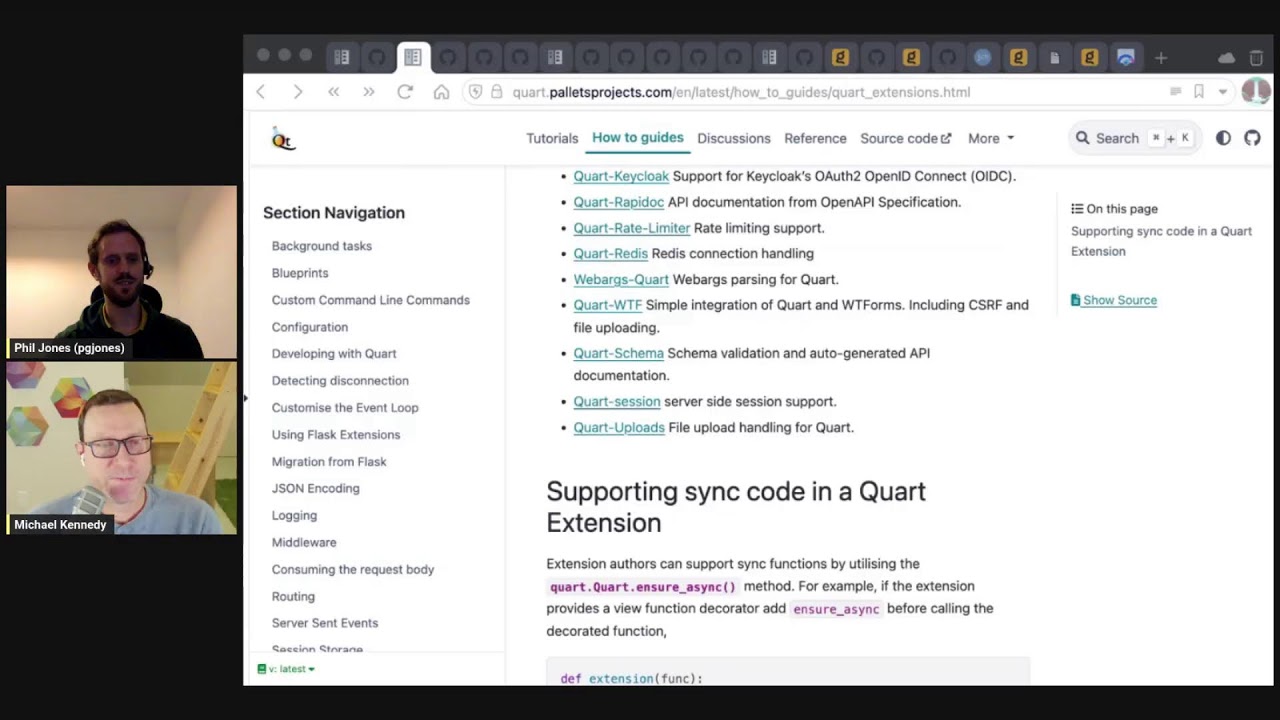Switch to the Discussions section
1280x720 pixels.
tap(734, 138)
